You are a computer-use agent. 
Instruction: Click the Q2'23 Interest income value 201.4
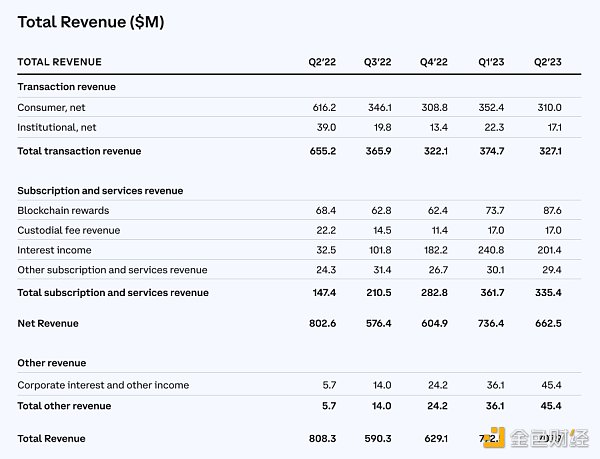pos(548,250)
